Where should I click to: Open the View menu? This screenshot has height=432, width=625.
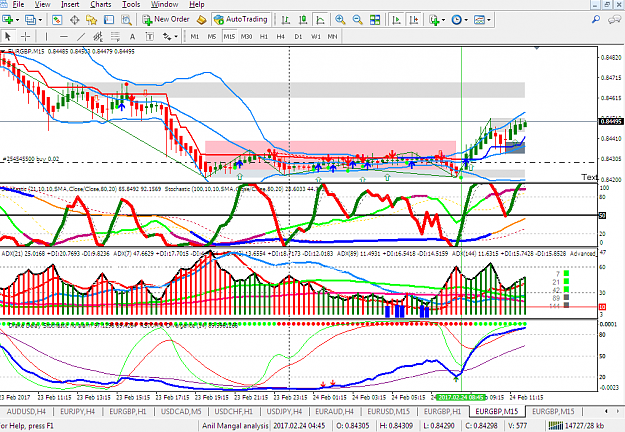coord(42,5)
